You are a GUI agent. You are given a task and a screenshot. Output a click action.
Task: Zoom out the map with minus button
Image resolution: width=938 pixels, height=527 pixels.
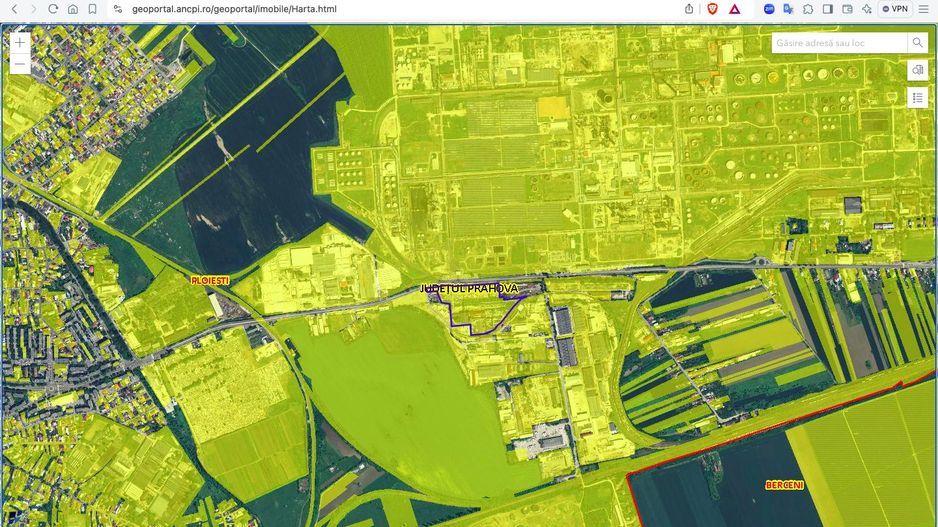click(20, 63)
